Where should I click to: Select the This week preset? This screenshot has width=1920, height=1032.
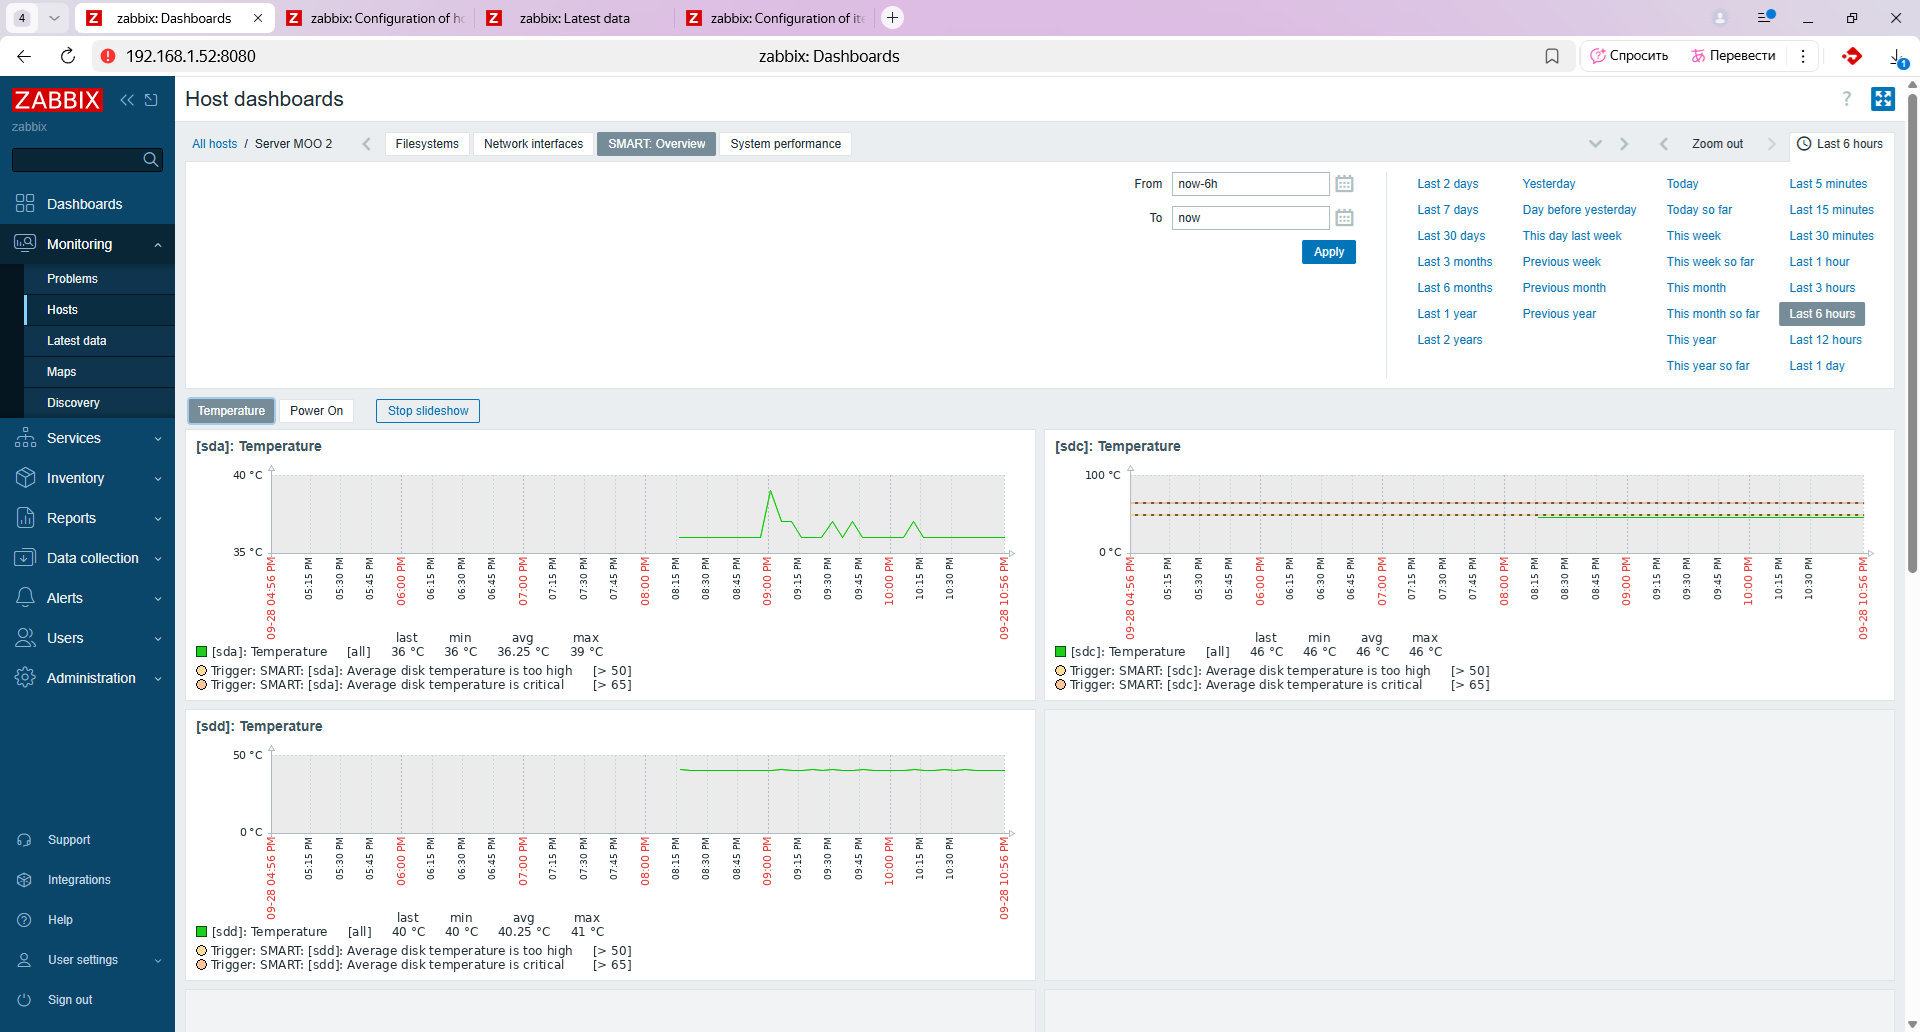(1693, 236)
